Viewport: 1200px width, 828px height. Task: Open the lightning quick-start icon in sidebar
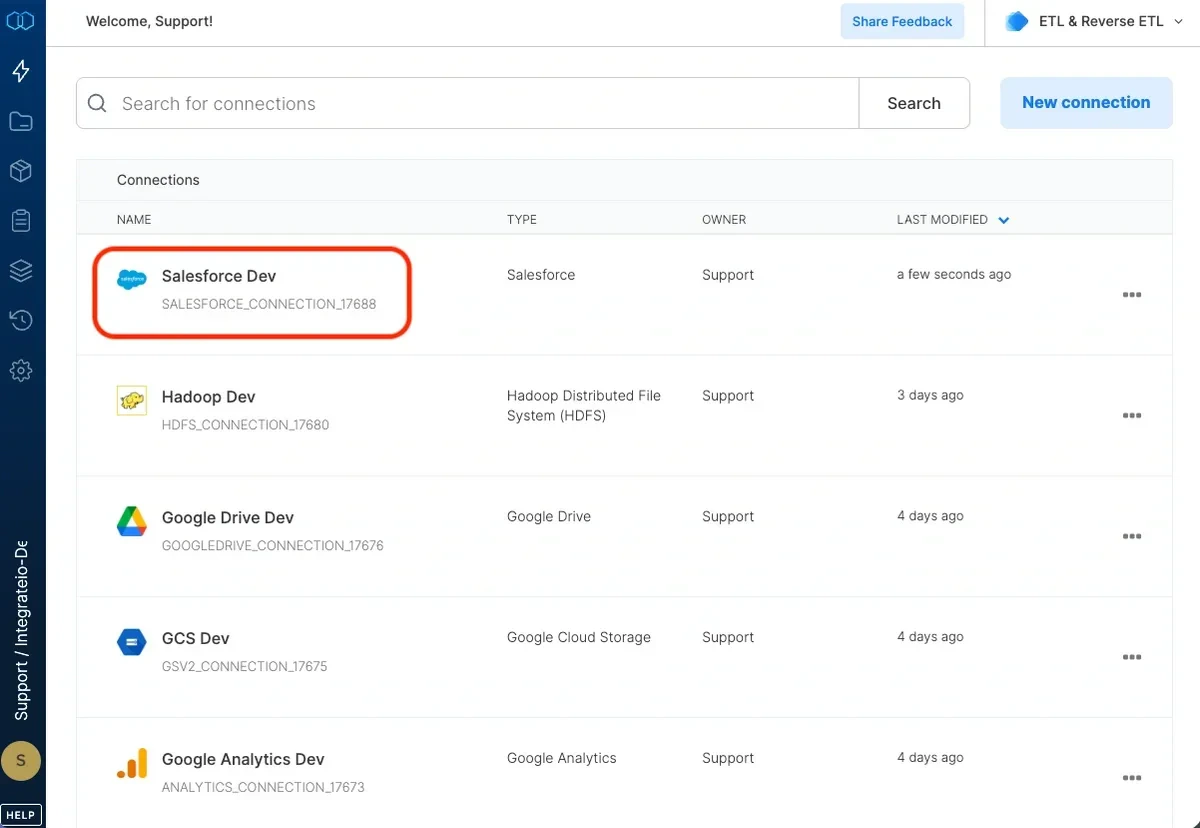(21, 70)
